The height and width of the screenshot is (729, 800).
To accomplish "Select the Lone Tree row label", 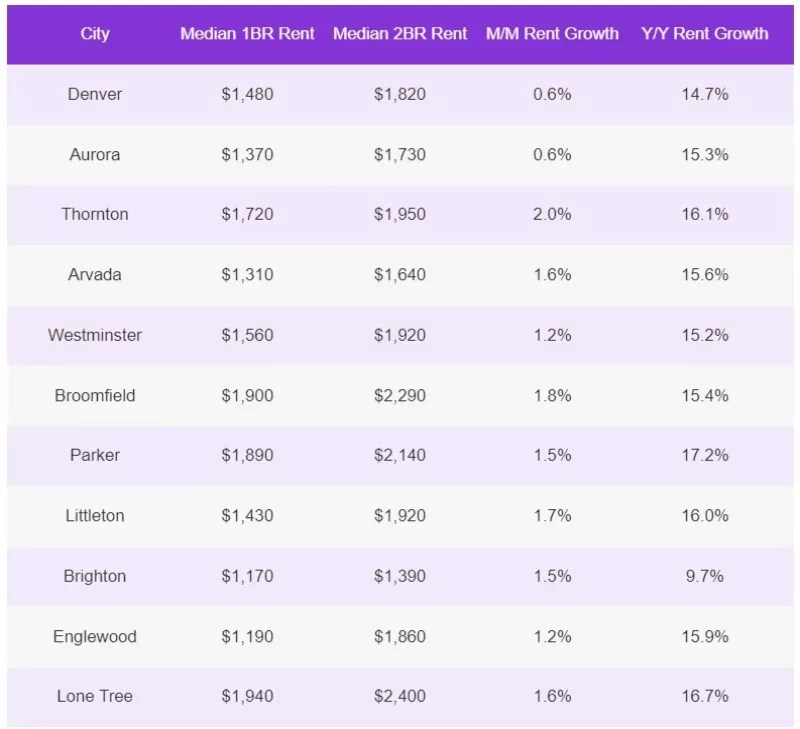I will click(x=95, y=696).
